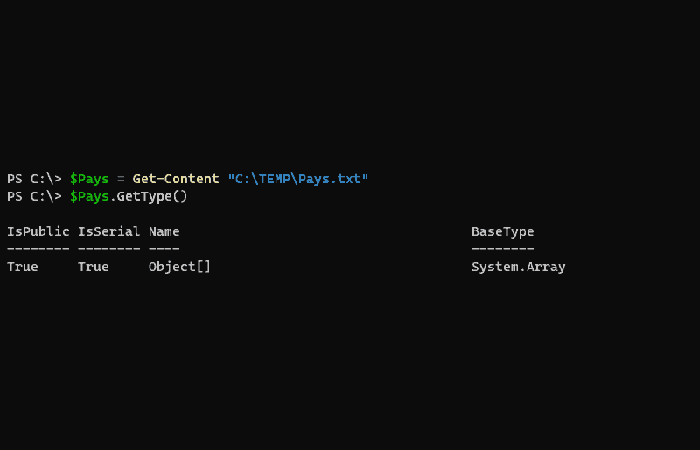Click the equals sign in assignment
This screenshot has width=700, height=450.
pos(121,179)
